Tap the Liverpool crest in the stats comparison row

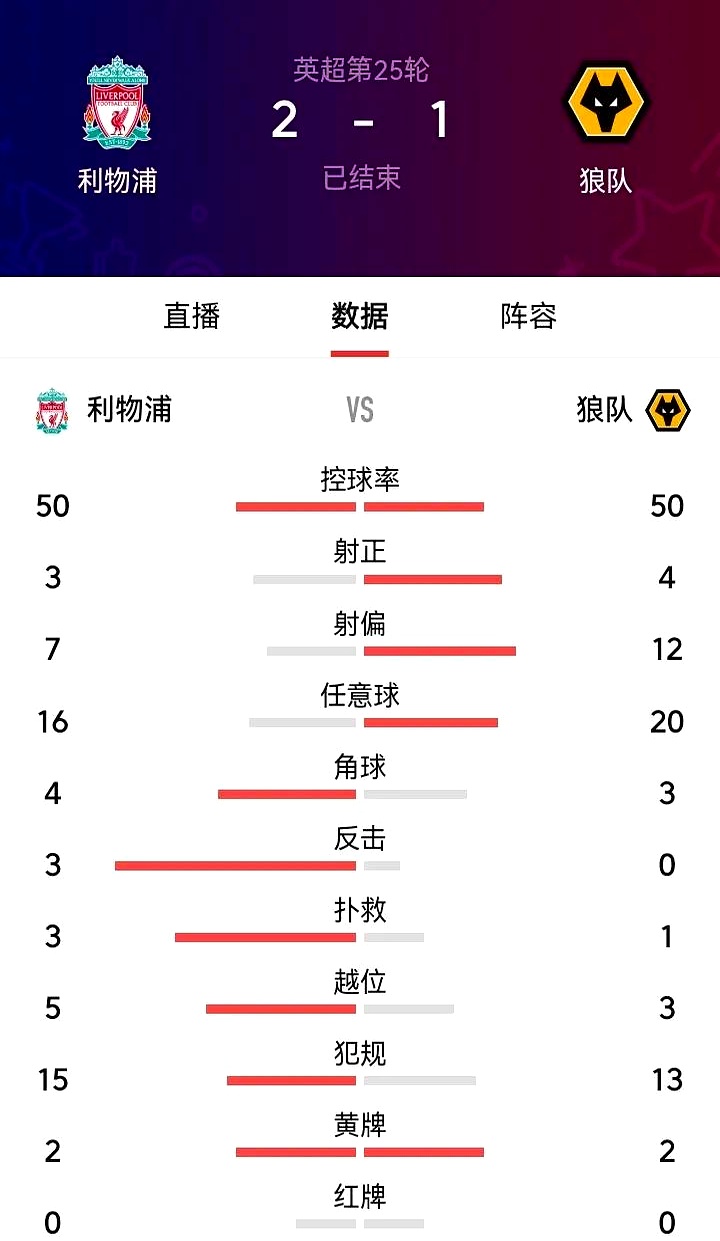tap(51, 409)
